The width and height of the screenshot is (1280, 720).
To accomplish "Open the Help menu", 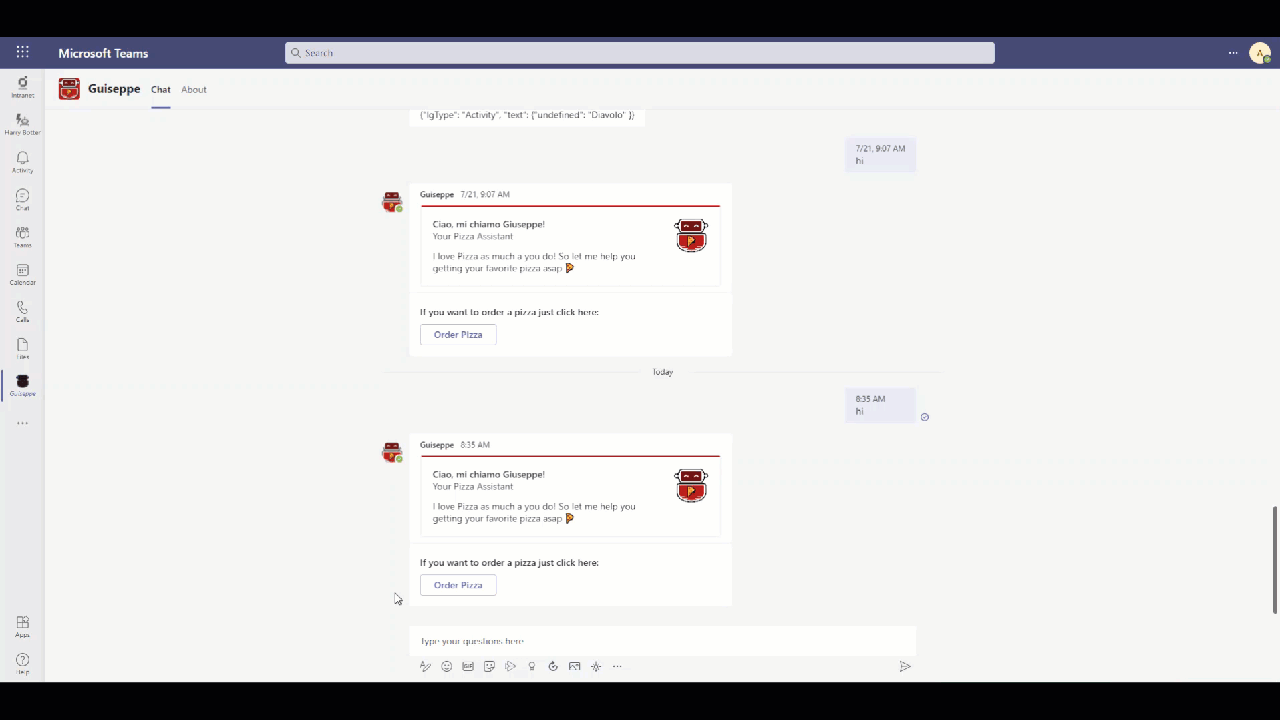I will tap(22, 664).
